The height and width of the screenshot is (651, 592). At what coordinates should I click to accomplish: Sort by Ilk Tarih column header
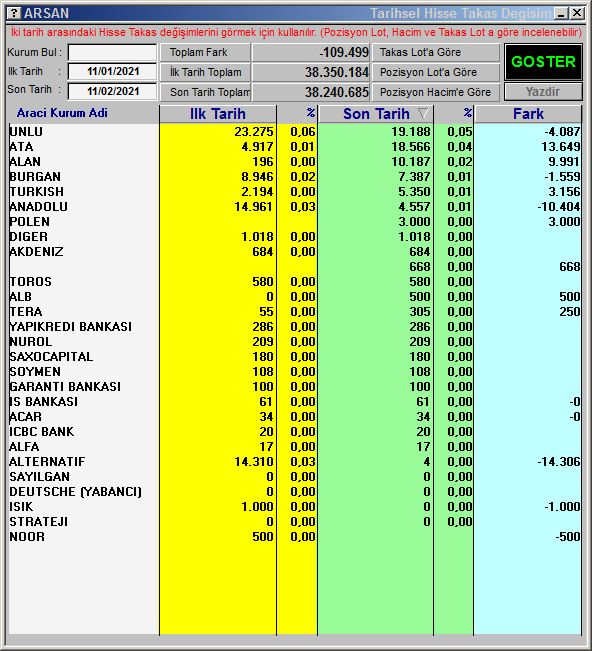[x=218, y=114]
